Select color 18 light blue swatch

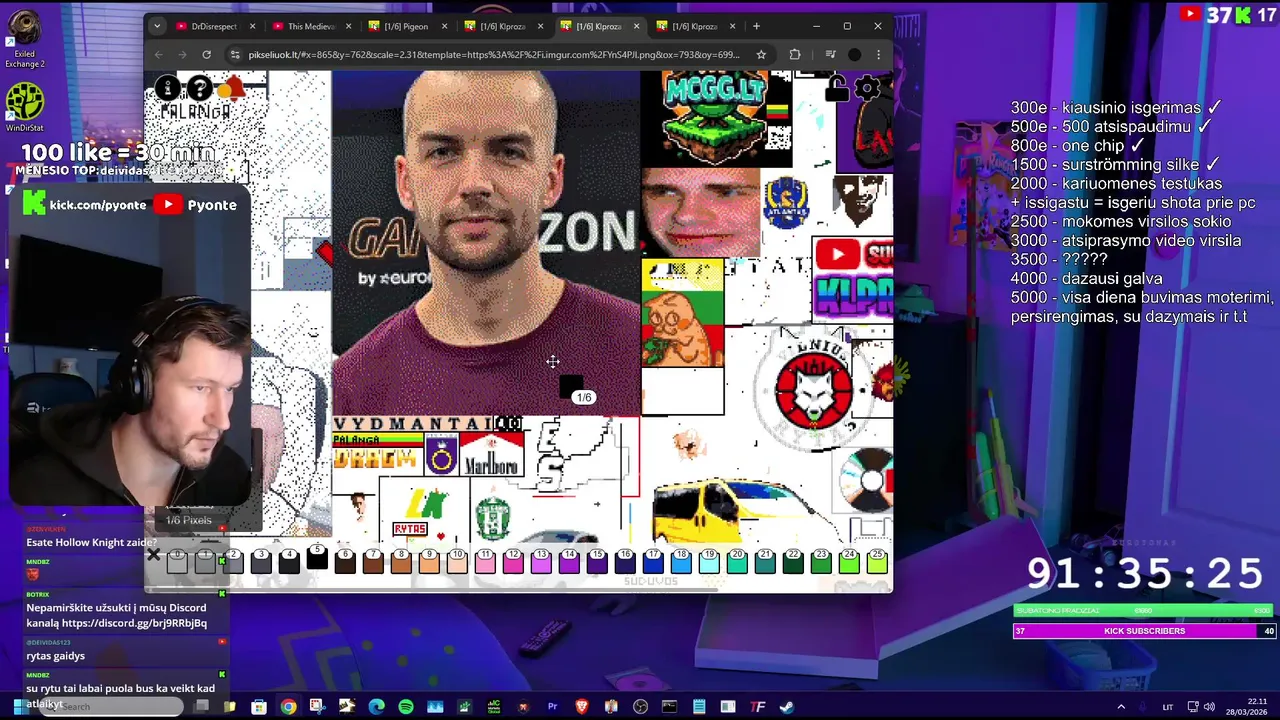pyautogui.click(x=681, y=561)
